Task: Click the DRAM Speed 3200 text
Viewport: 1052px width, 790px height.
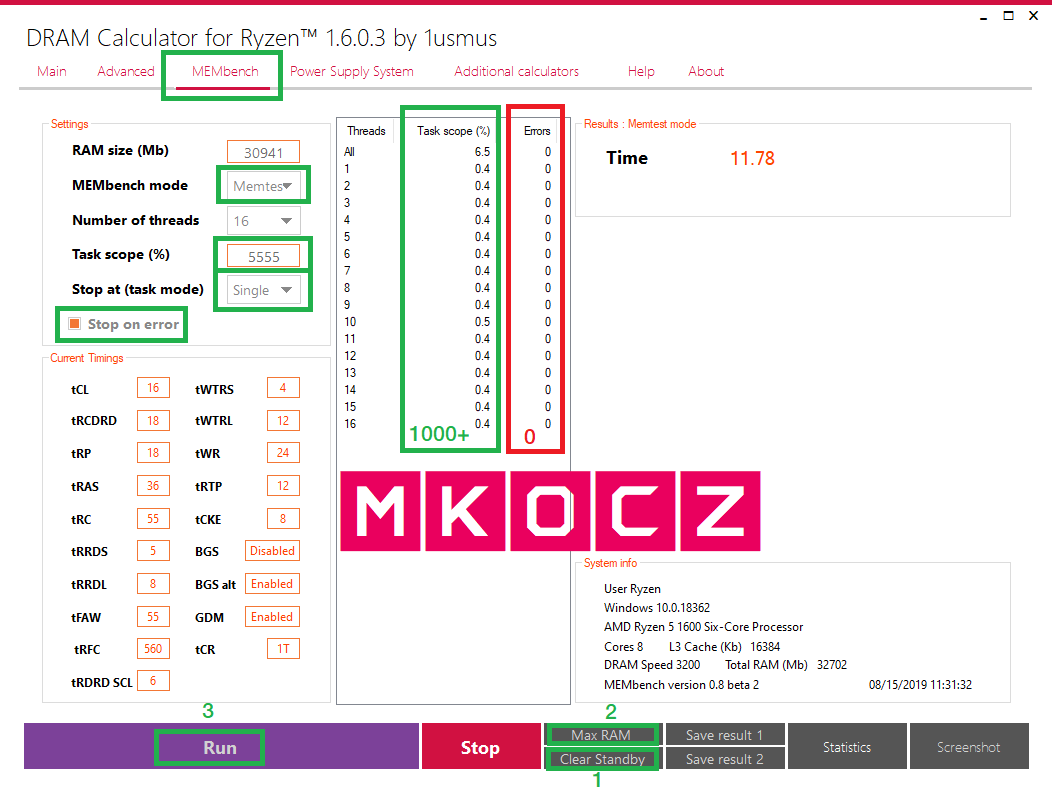Action: tap(651, 664)
